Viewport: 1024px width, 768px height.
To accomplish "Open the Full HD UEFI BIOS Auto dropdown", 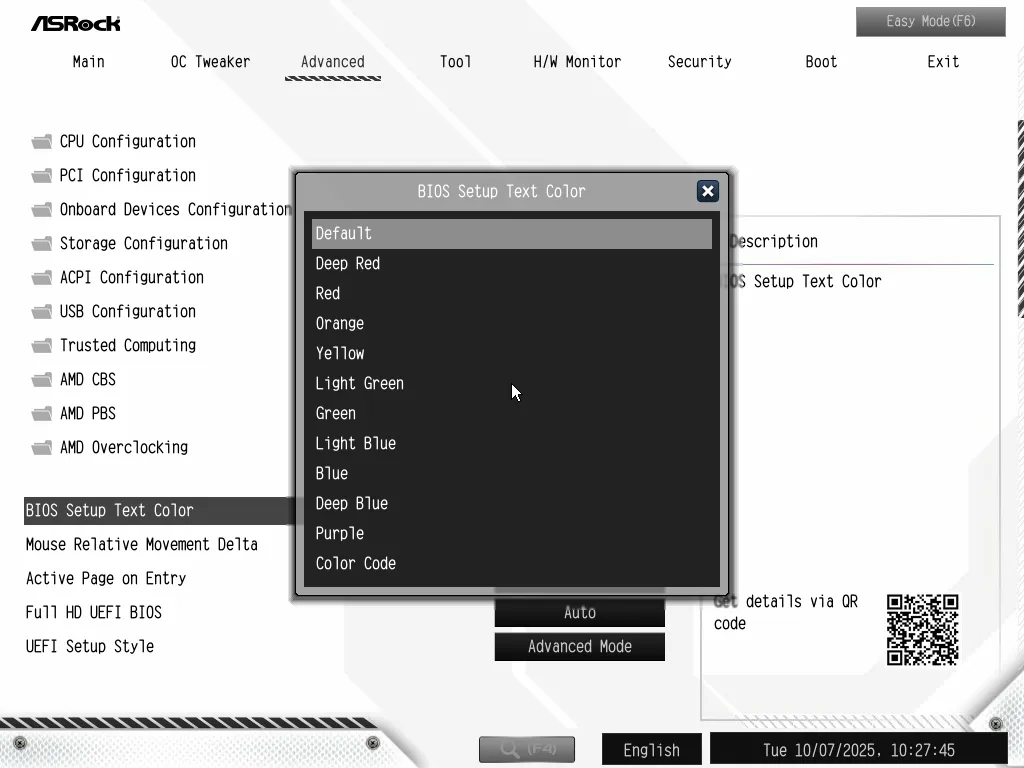I will point(579,613).
